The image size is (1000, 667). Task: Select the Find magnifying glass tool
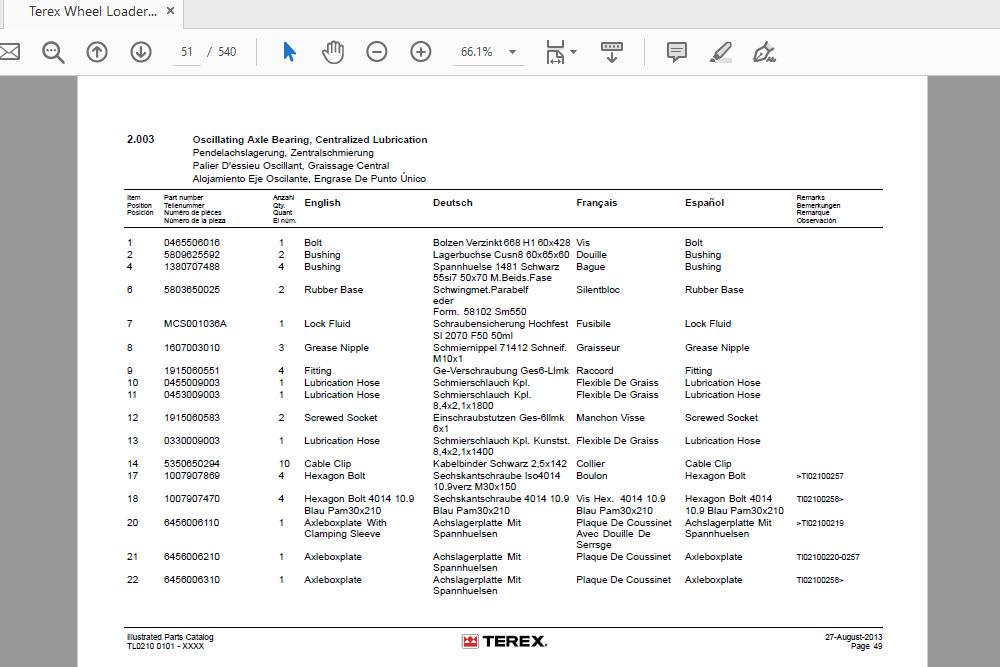click(53, 51)
